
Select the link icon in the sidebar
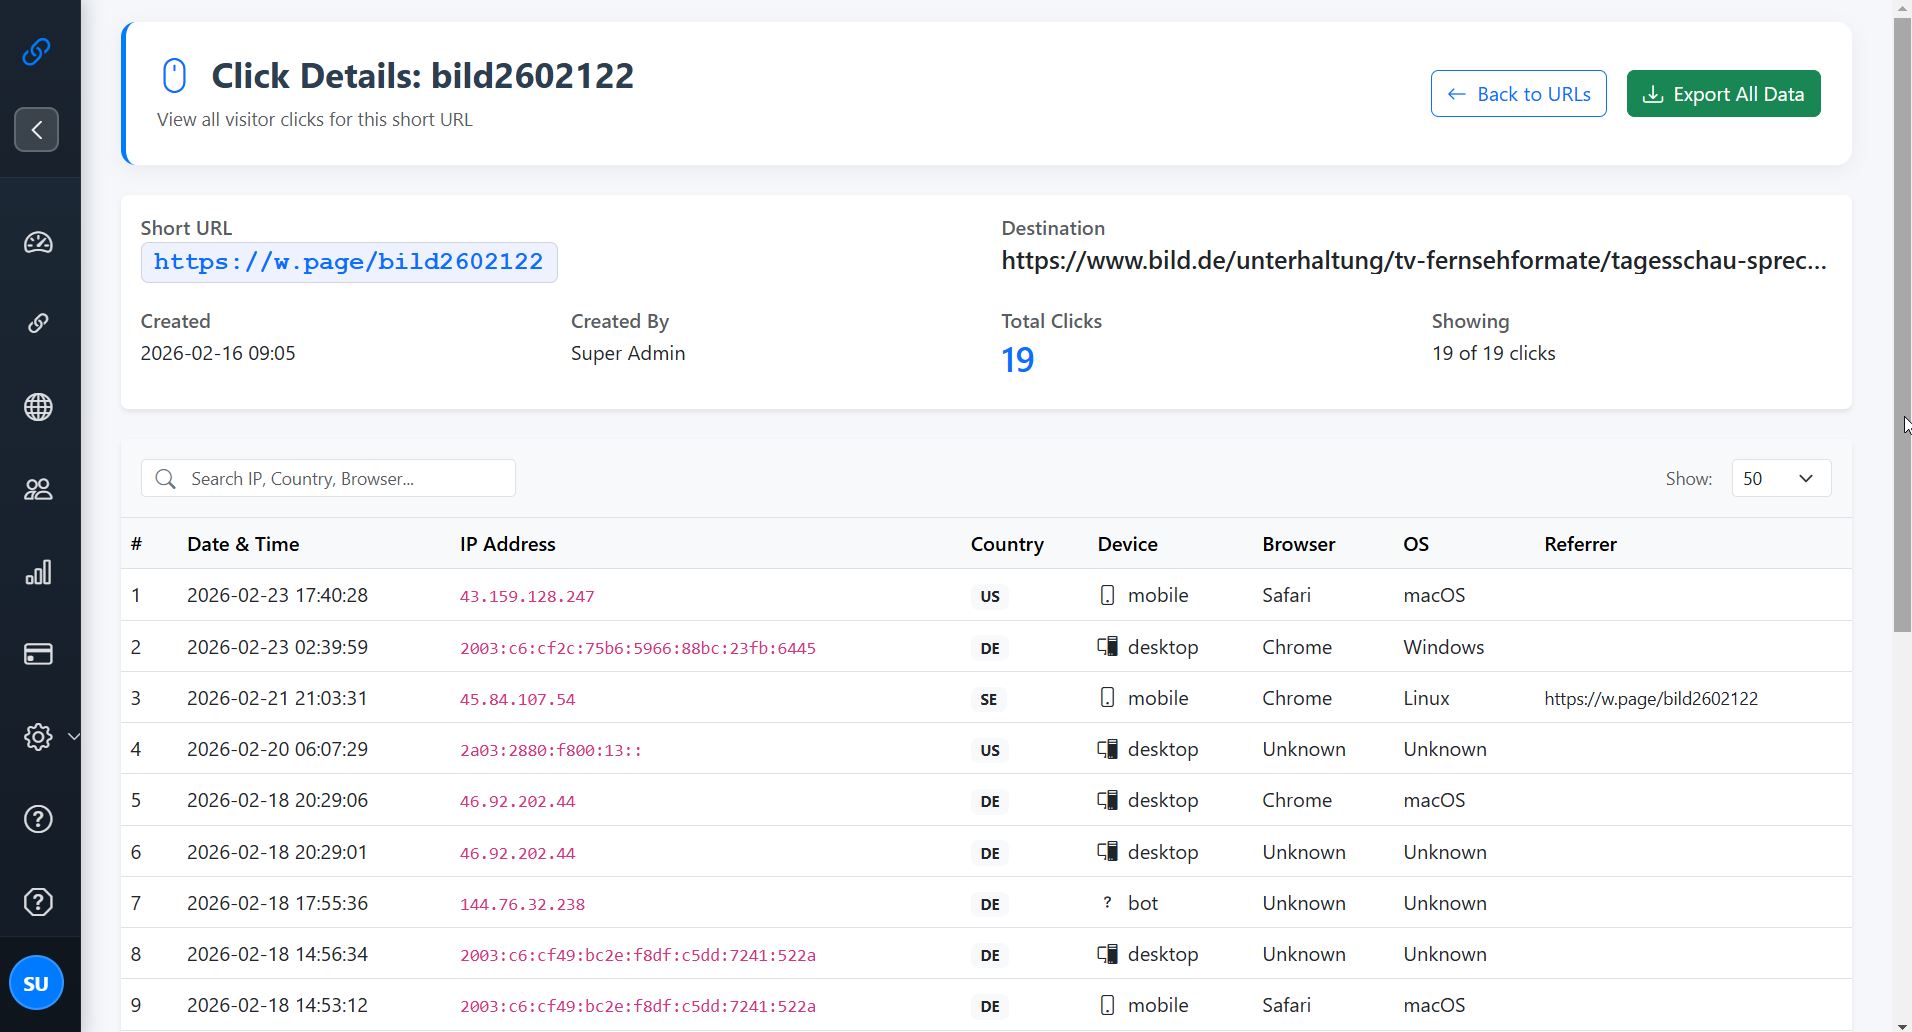(38, 323)
